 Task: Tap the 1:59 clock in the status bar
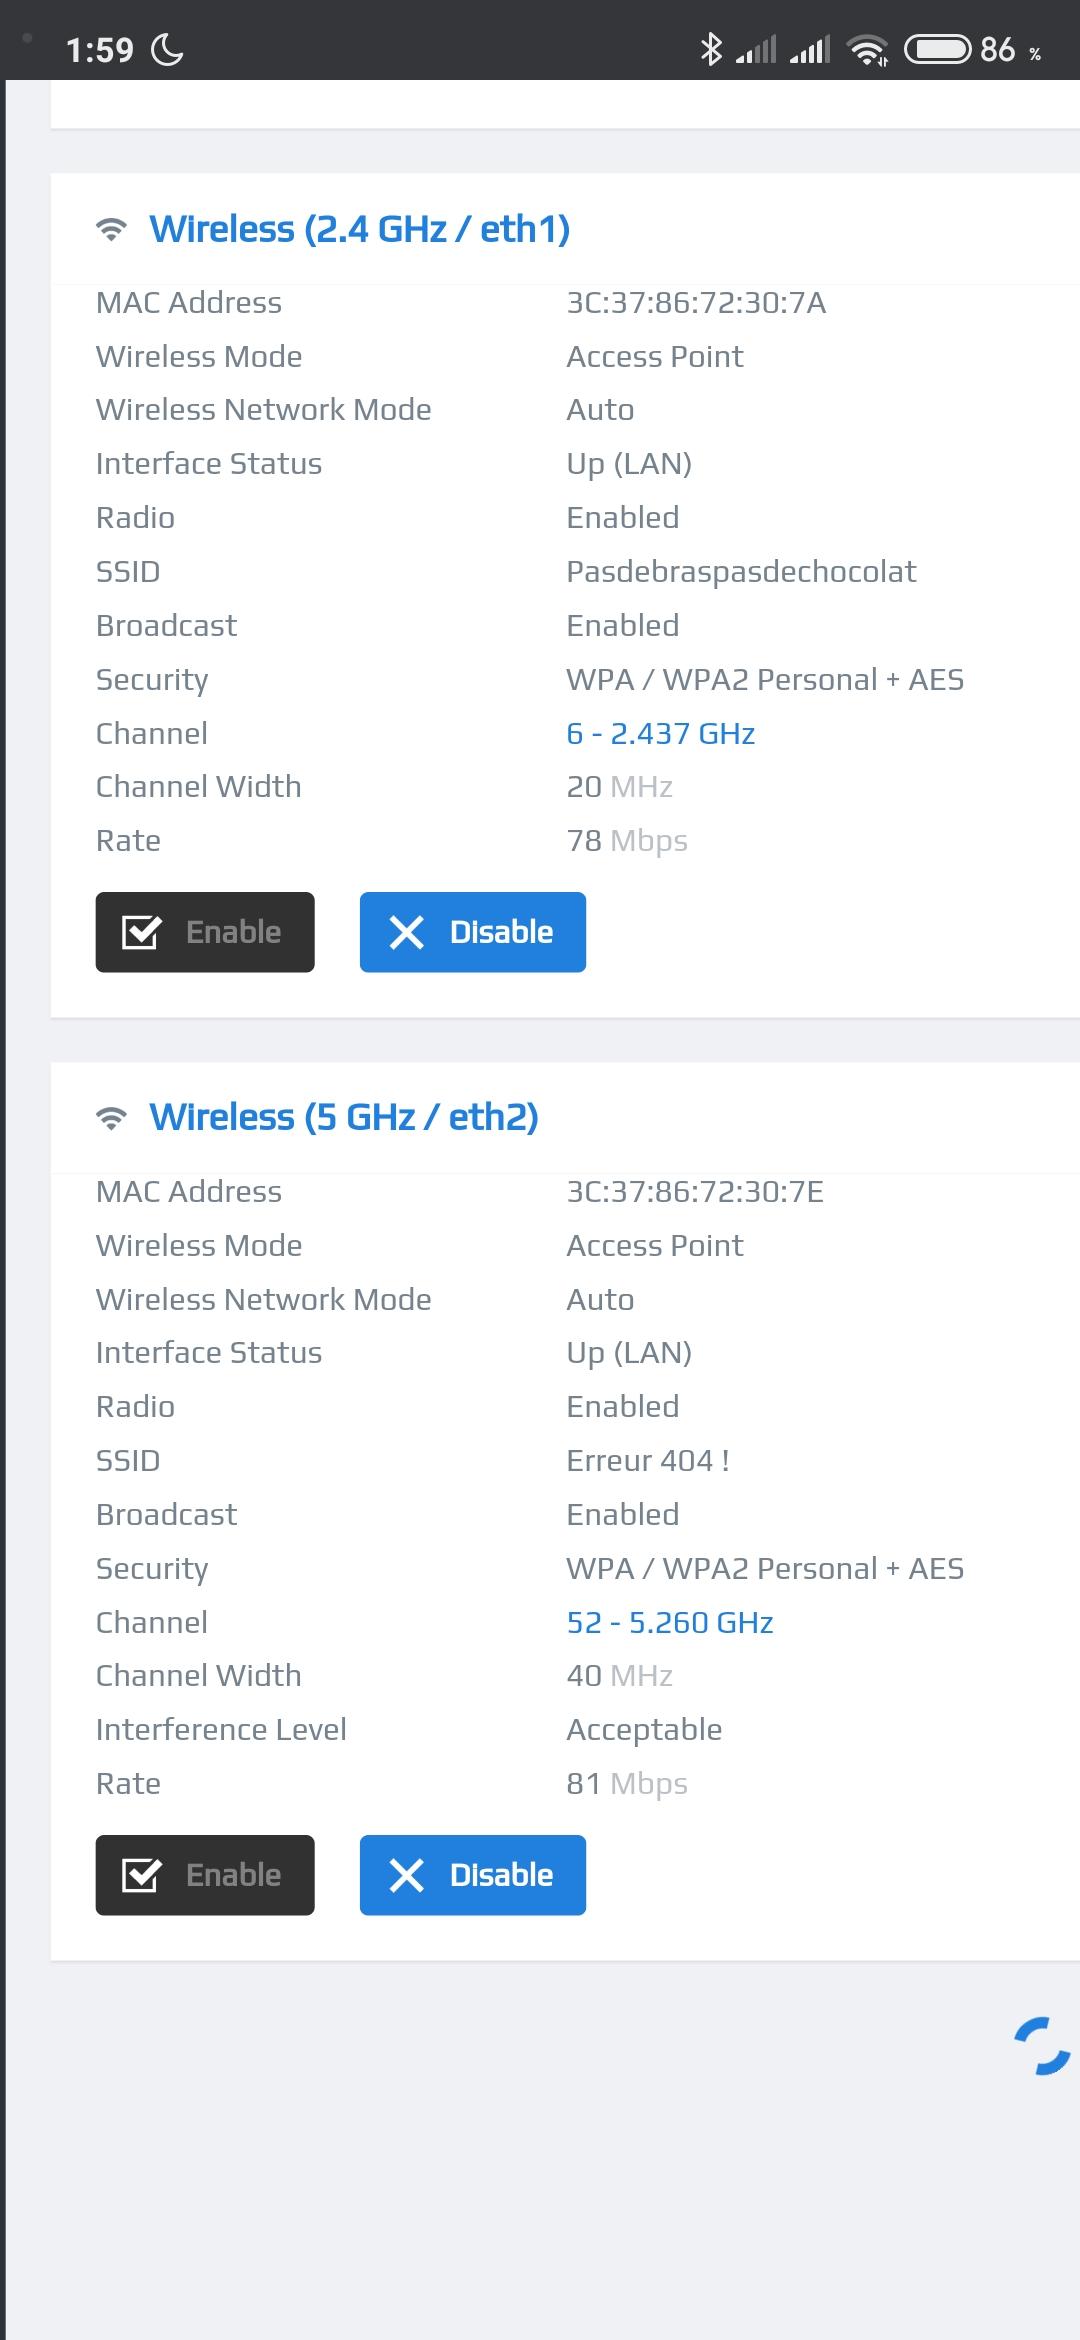99,49
